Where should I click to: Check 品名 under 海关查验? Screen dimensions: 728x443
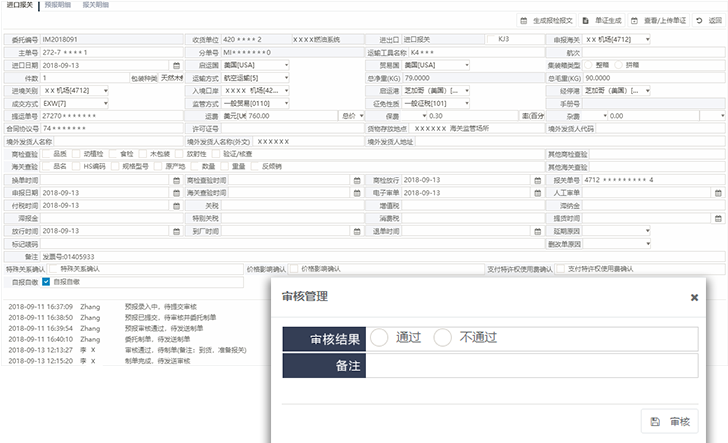(46, 166)
